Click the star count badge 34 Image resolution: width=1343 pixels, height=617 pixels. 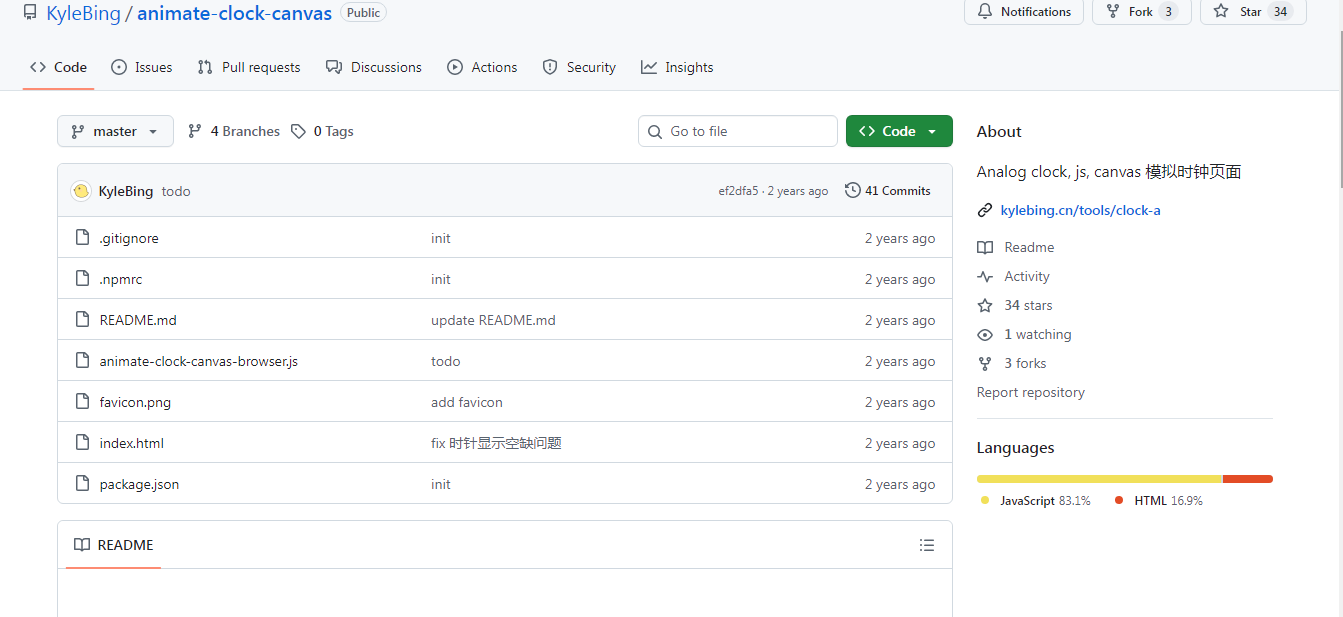[1280, 12]
